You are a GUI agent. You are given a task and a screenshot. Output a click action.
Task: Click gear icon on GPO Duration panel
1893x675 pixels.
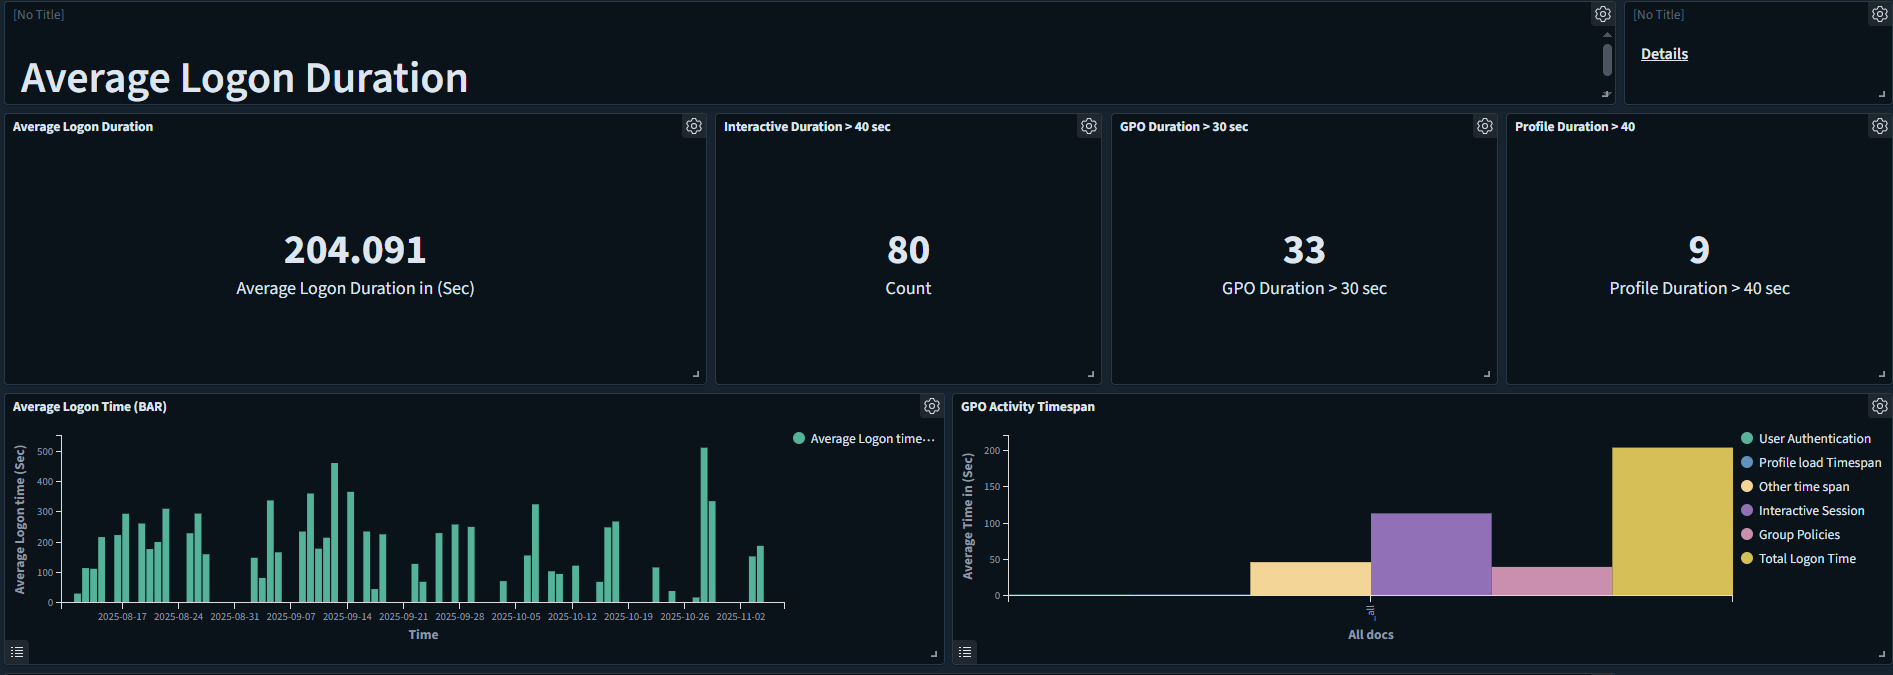[x=1485, y=127]
